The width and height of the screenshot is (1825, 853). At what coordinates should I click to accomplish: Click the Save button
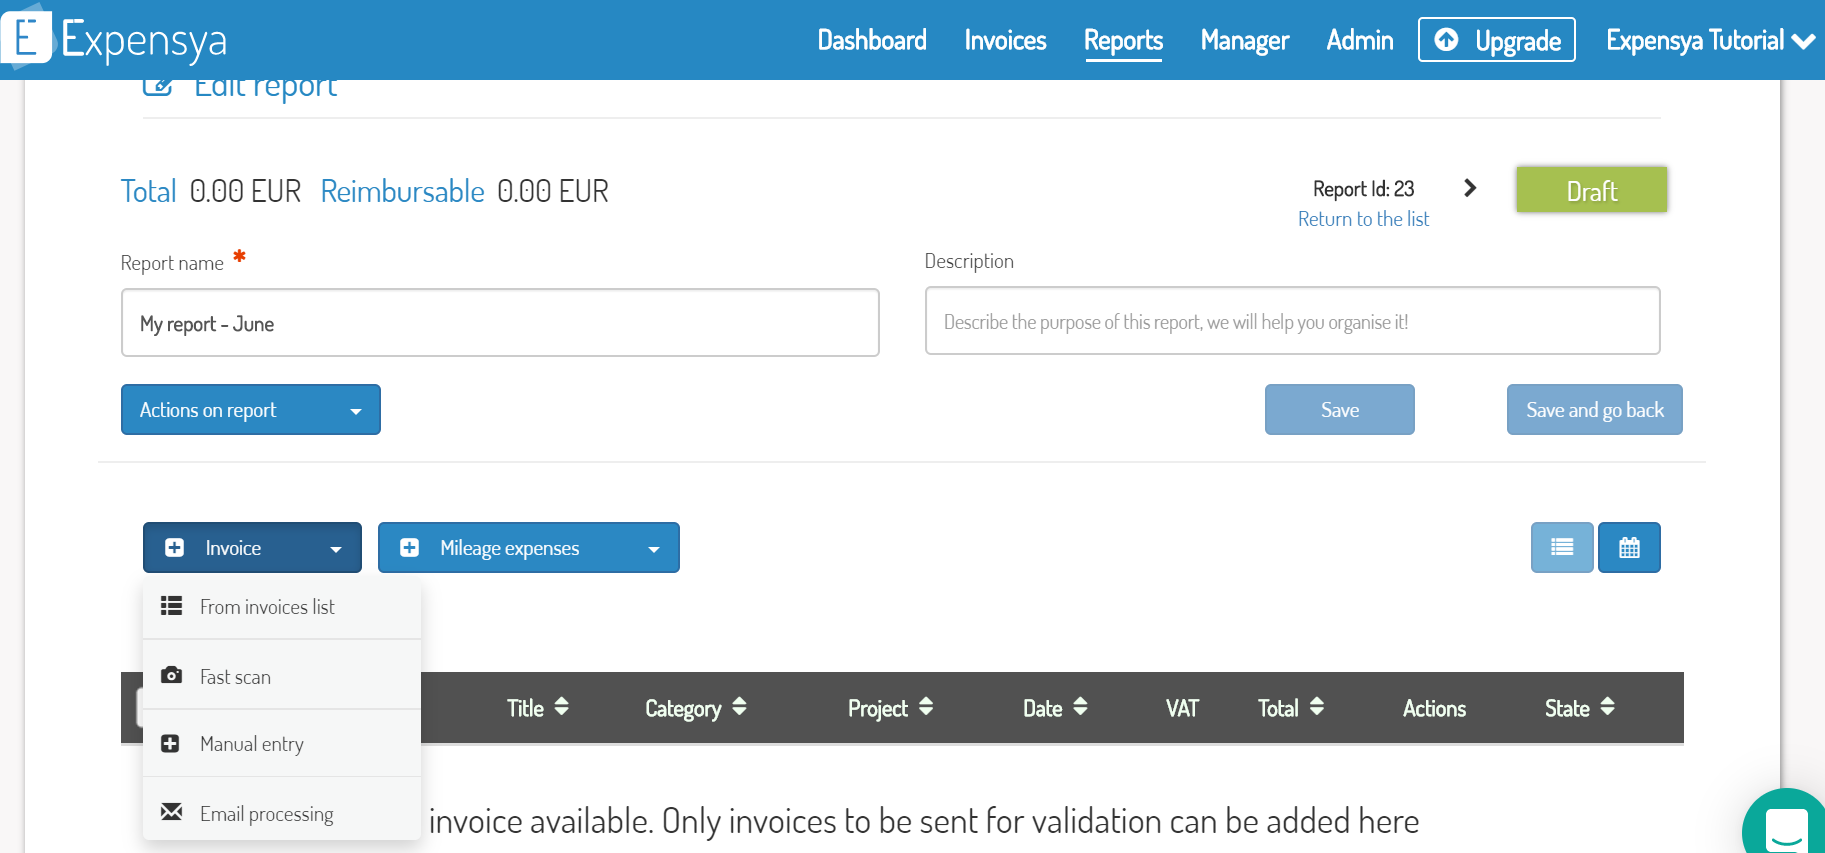tap(1340, 410)
